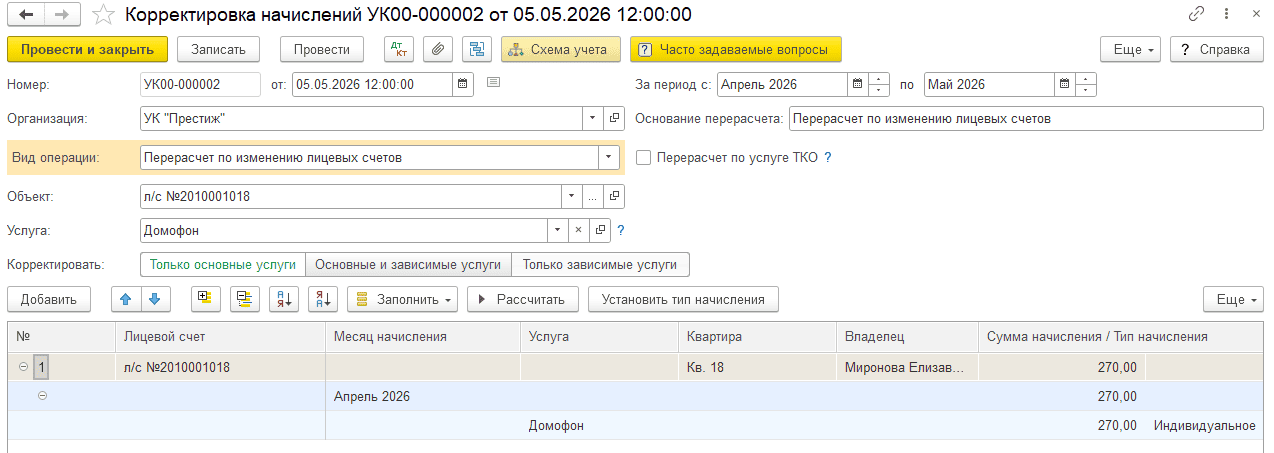The height and width of the screenshot is (453, 1274).
Task: Choose the Только зависимые услуги option
Action: coord(600,265)
